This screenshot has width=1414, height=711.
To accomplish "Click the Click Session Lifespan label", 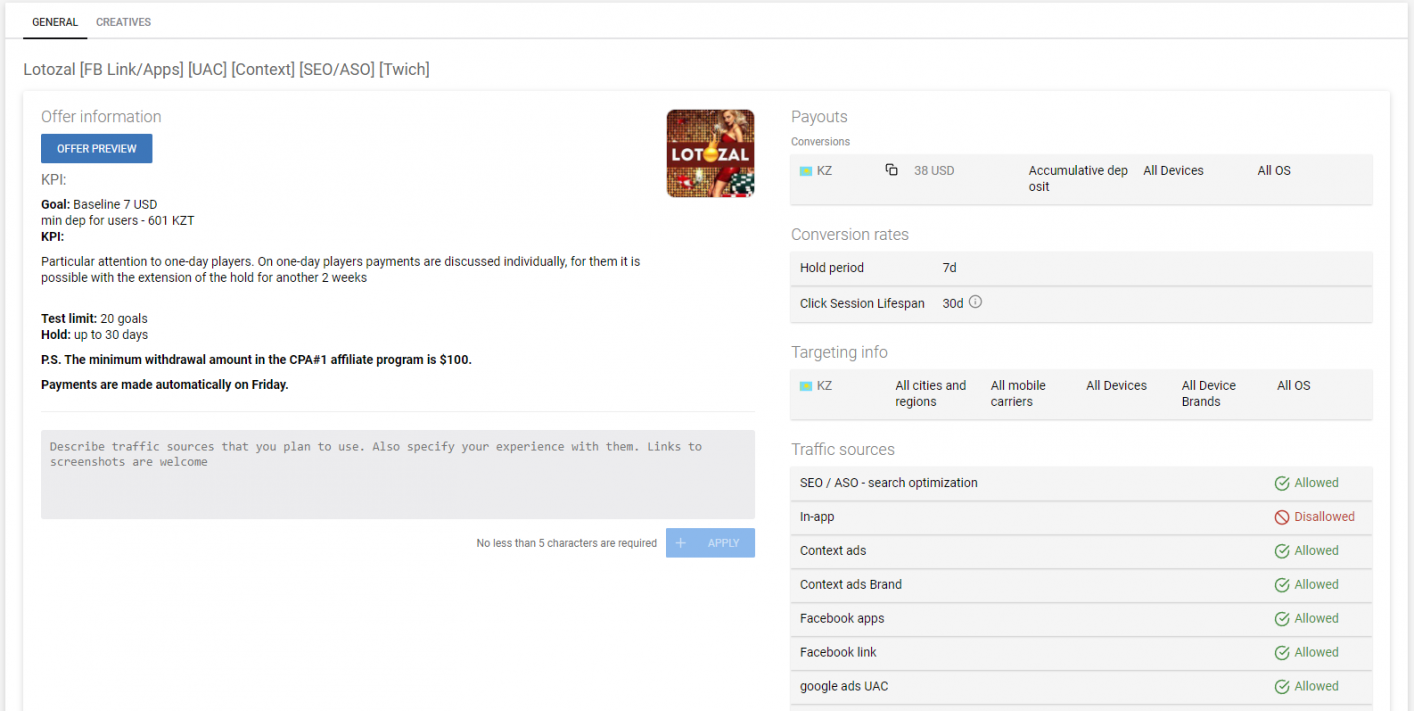I will pos(862,303).
